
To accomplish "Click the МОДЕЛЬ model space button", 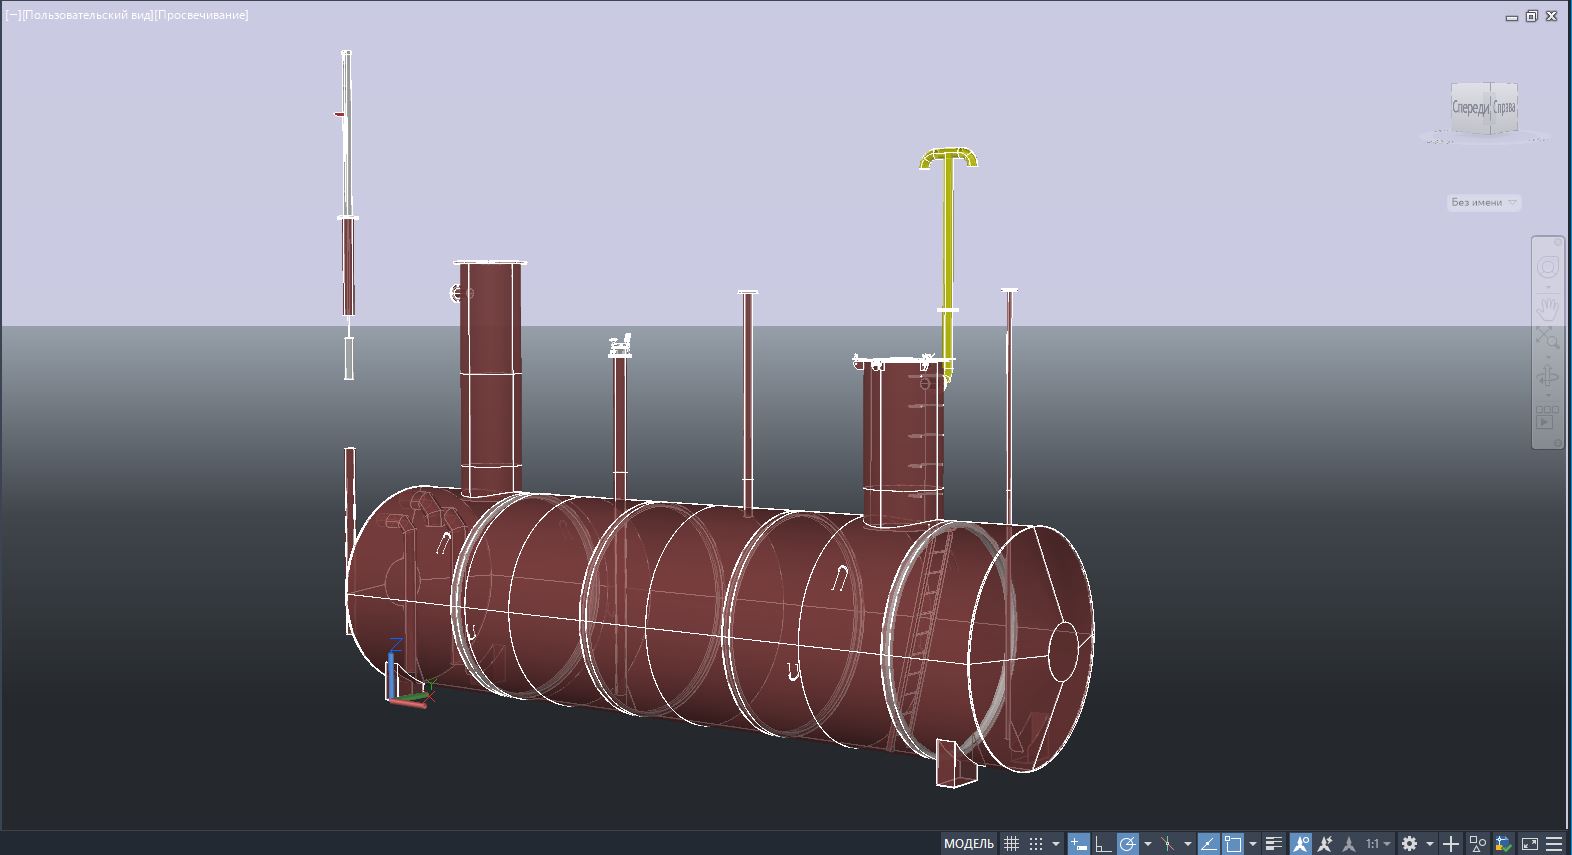I will point(969,844).
